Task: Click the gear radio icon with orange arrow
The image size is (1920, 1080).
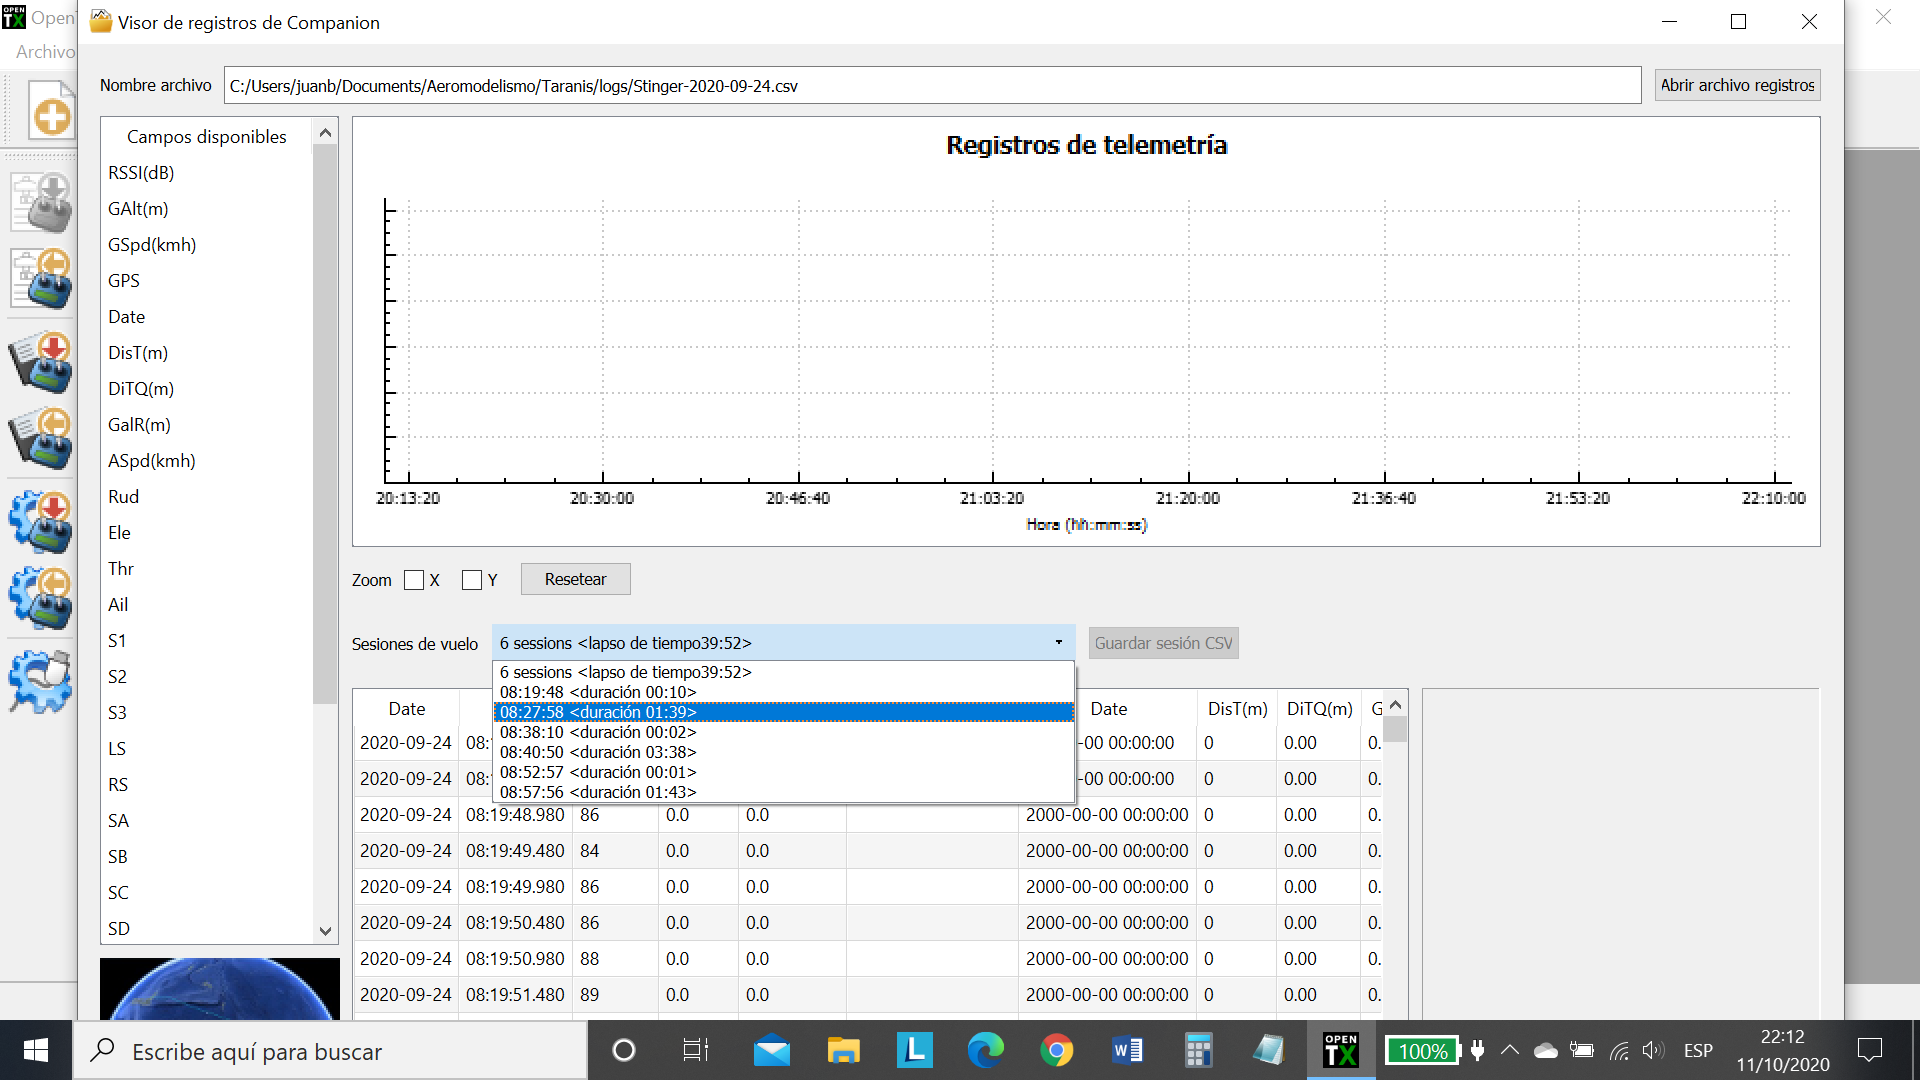Action: 42,598
